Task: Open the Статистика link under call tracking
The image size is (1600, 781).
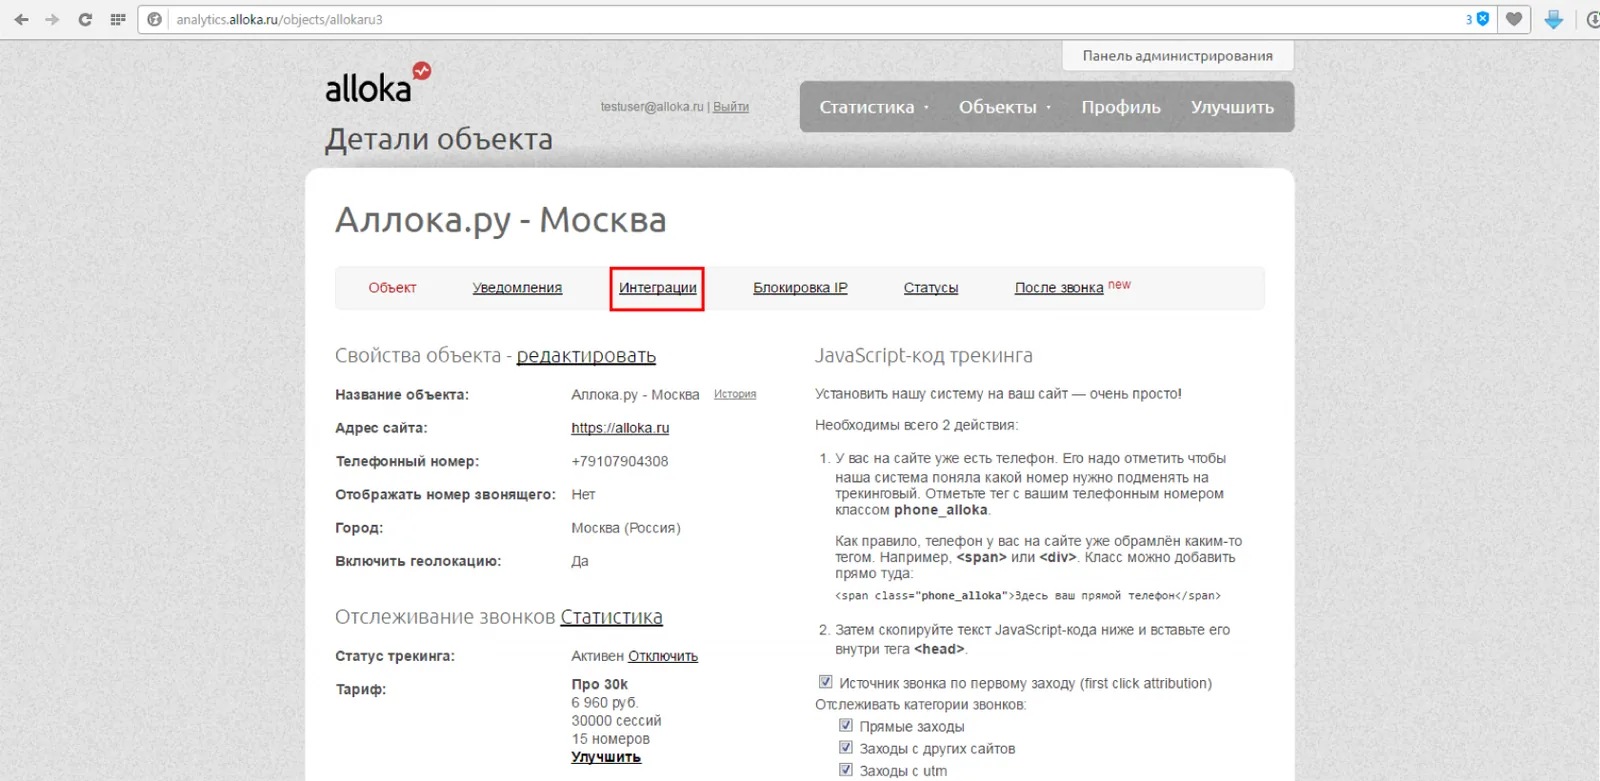Action: pyautogui.click(x=611, y=617)
